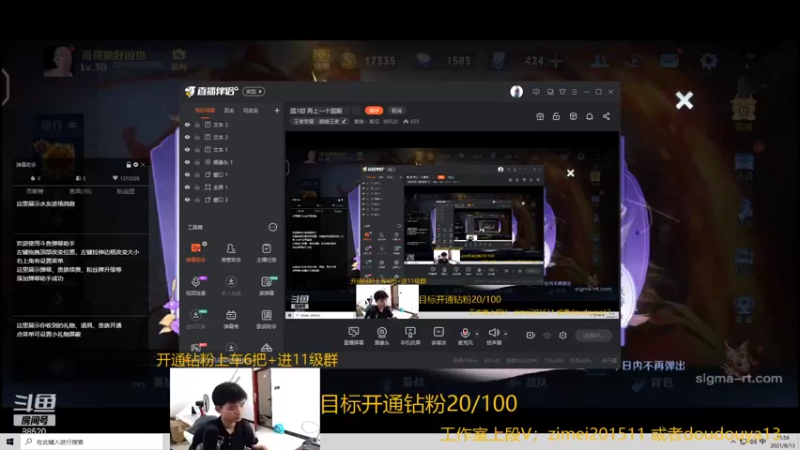Add a new source with plus icon
Image resolution: width=800 pixels, height=450 pixels.
tap(277, 110)
